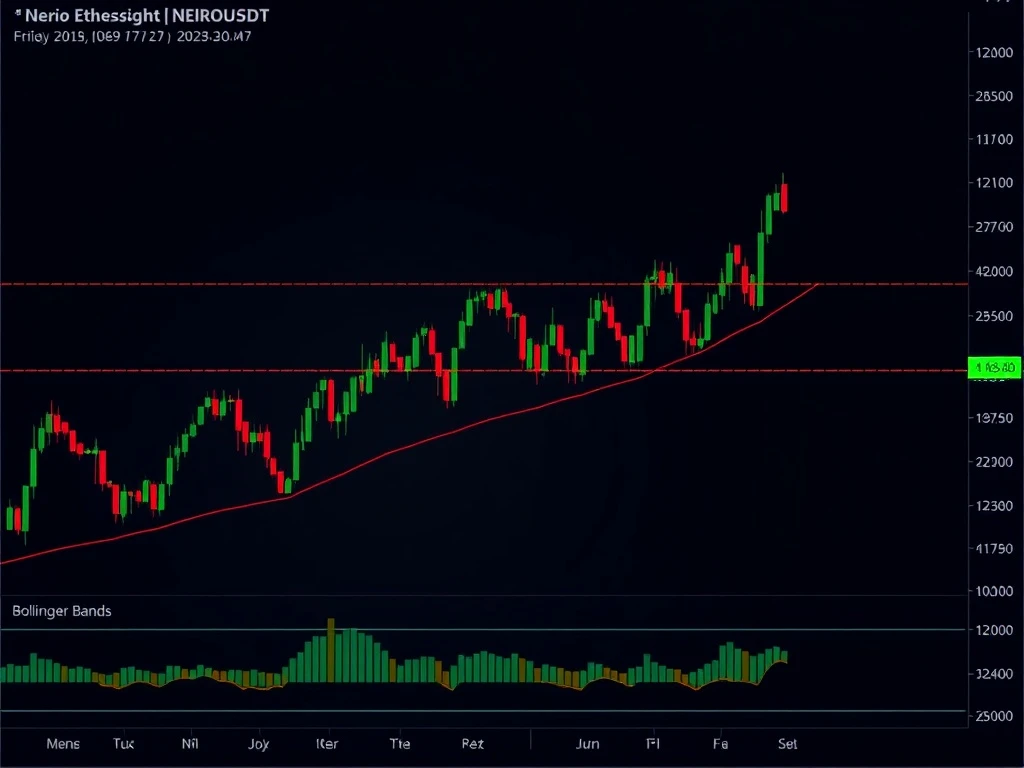
Task: Click the 22000 price scale label
Action: tap(994, 462)
